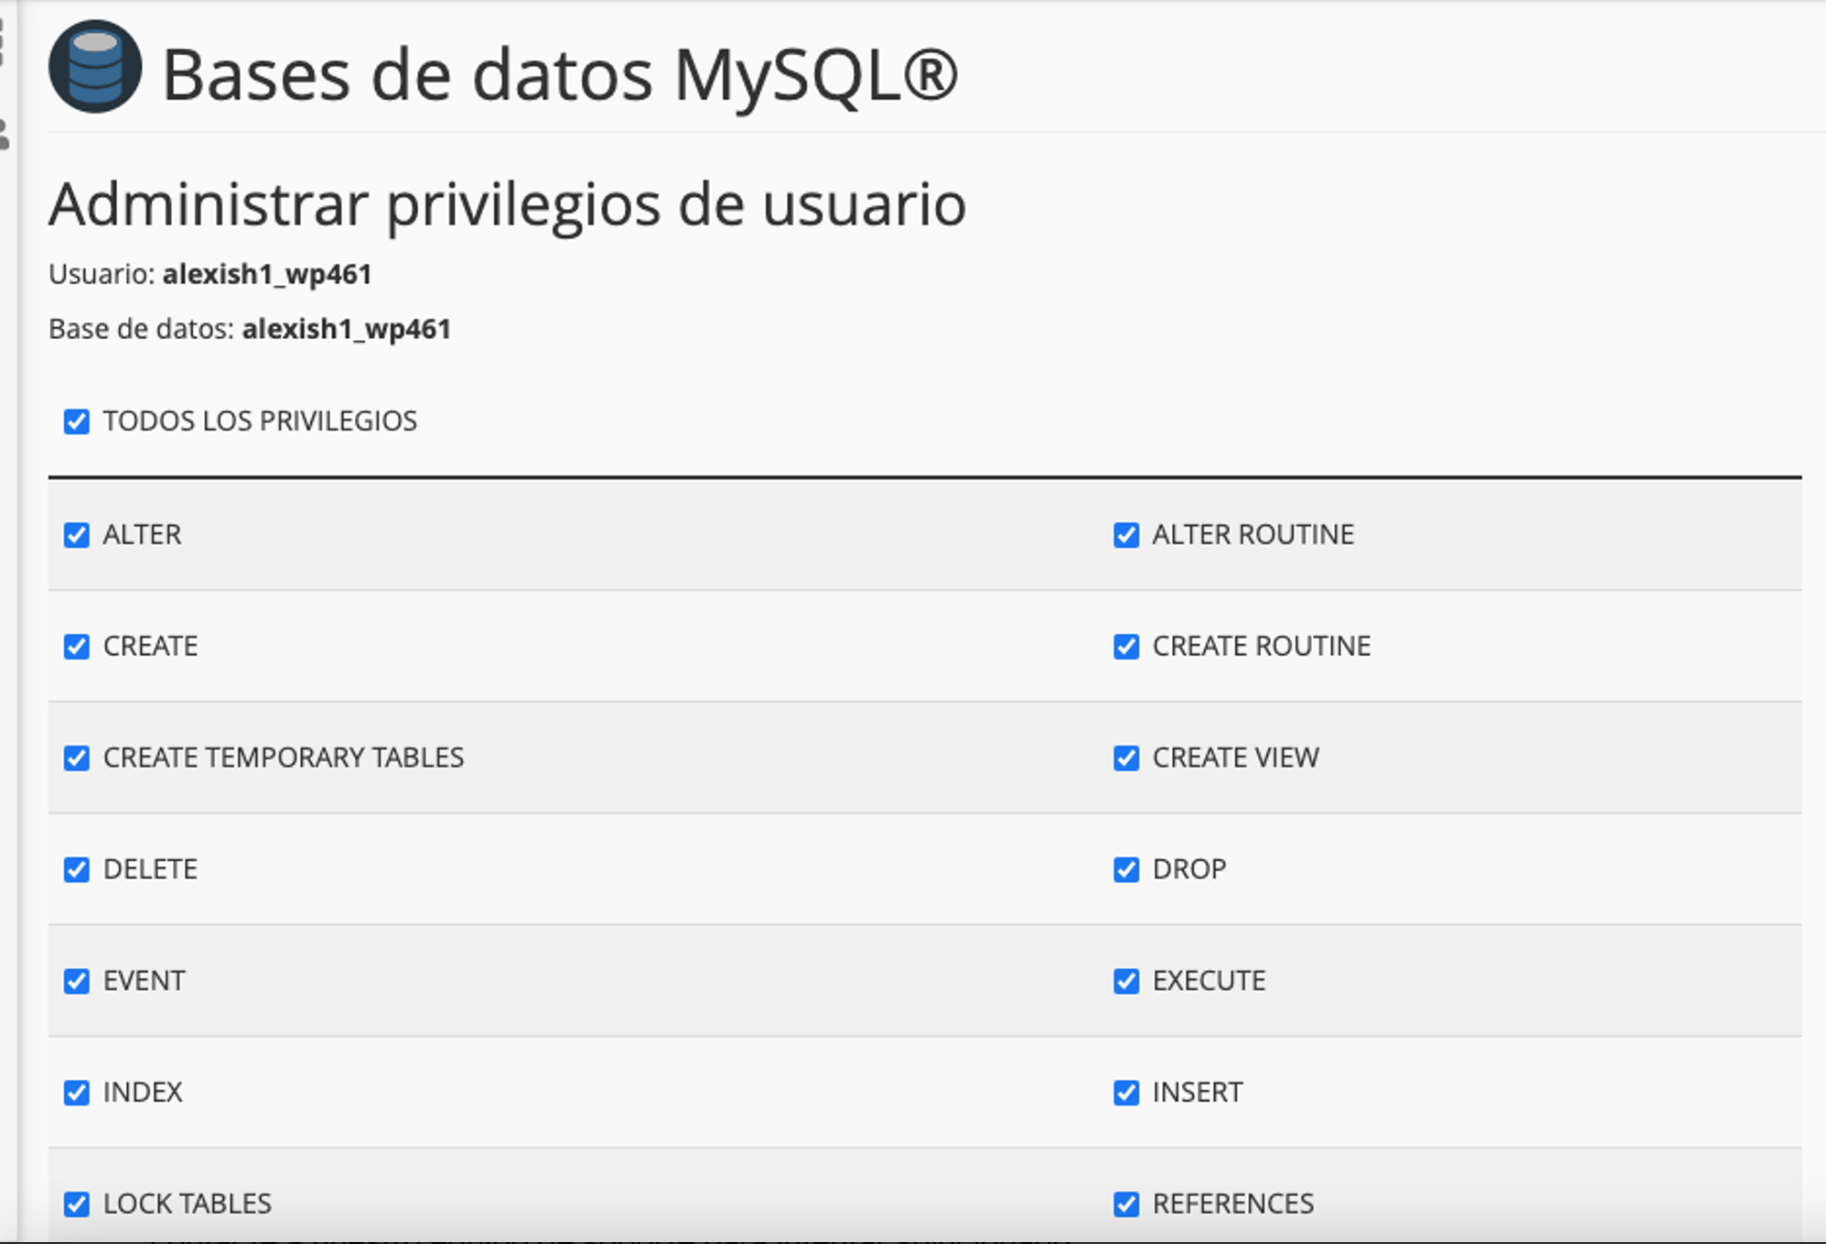Uncheck the REFERENCES privilege
Viewport: 1826px width, 1244px height.
(1126, 1204)
